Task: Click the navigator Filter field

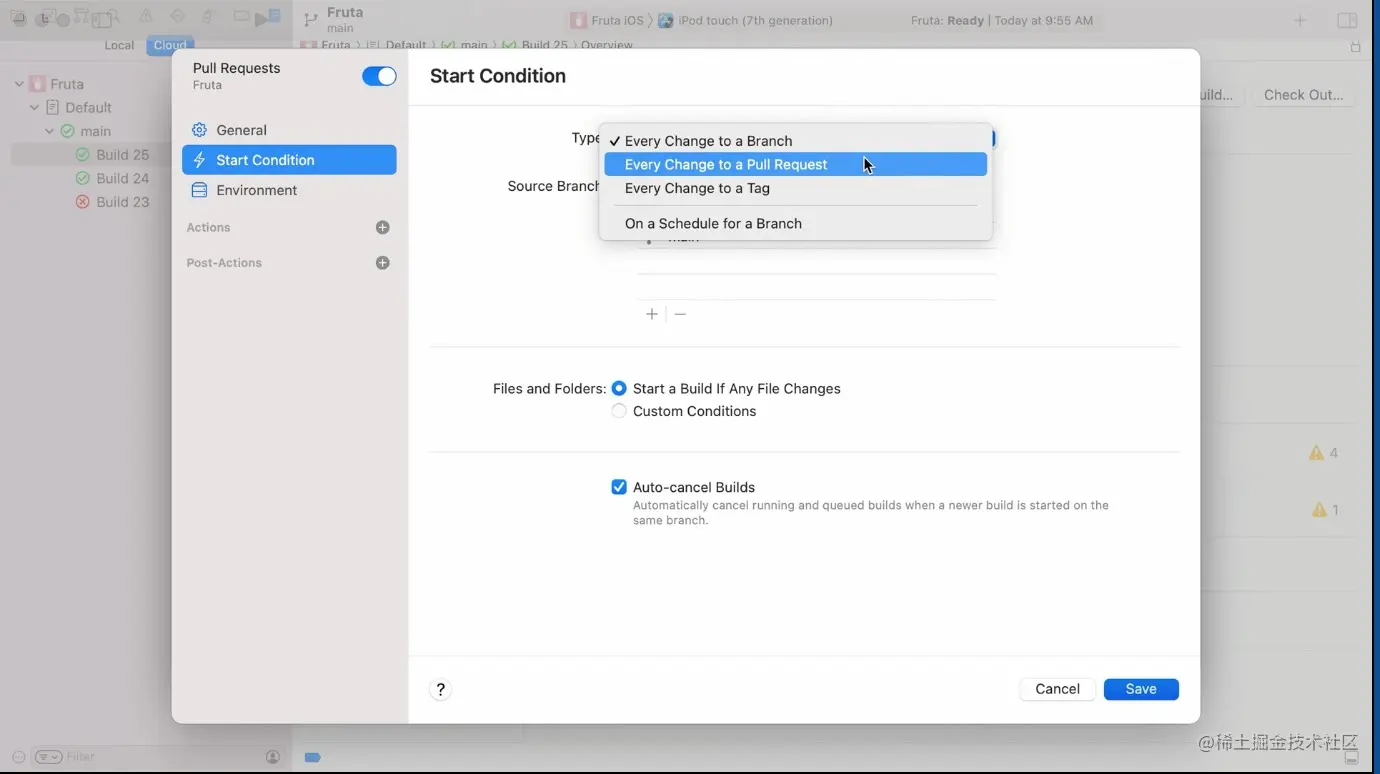Action: 160,757
